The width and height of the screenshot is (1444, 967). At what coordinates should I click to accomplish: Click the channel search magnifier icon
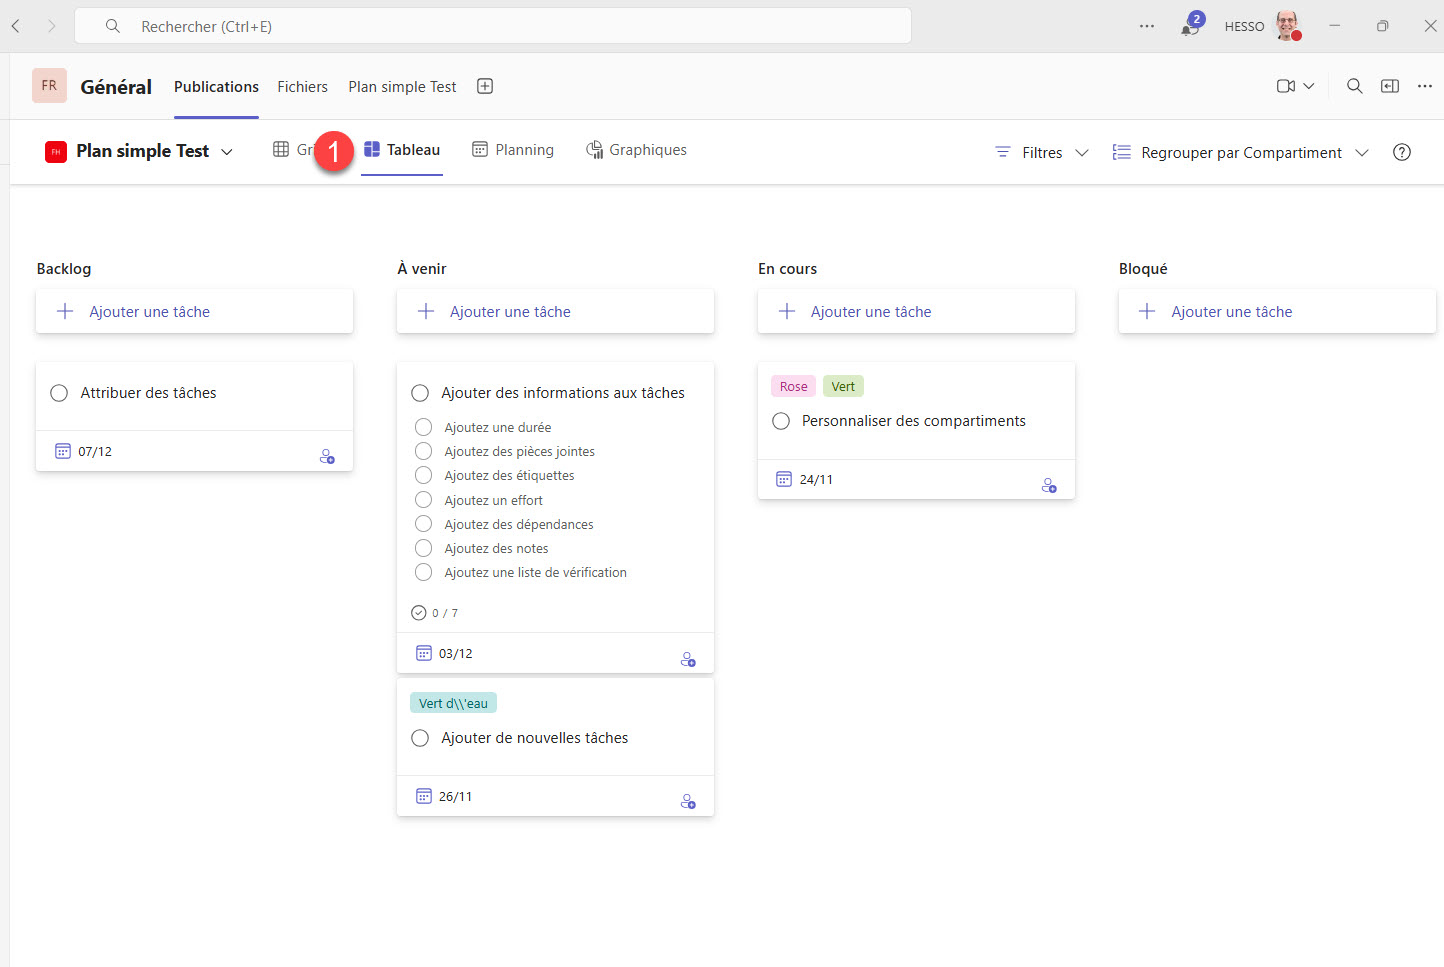pyautogui.click(x=1354, y=87)
